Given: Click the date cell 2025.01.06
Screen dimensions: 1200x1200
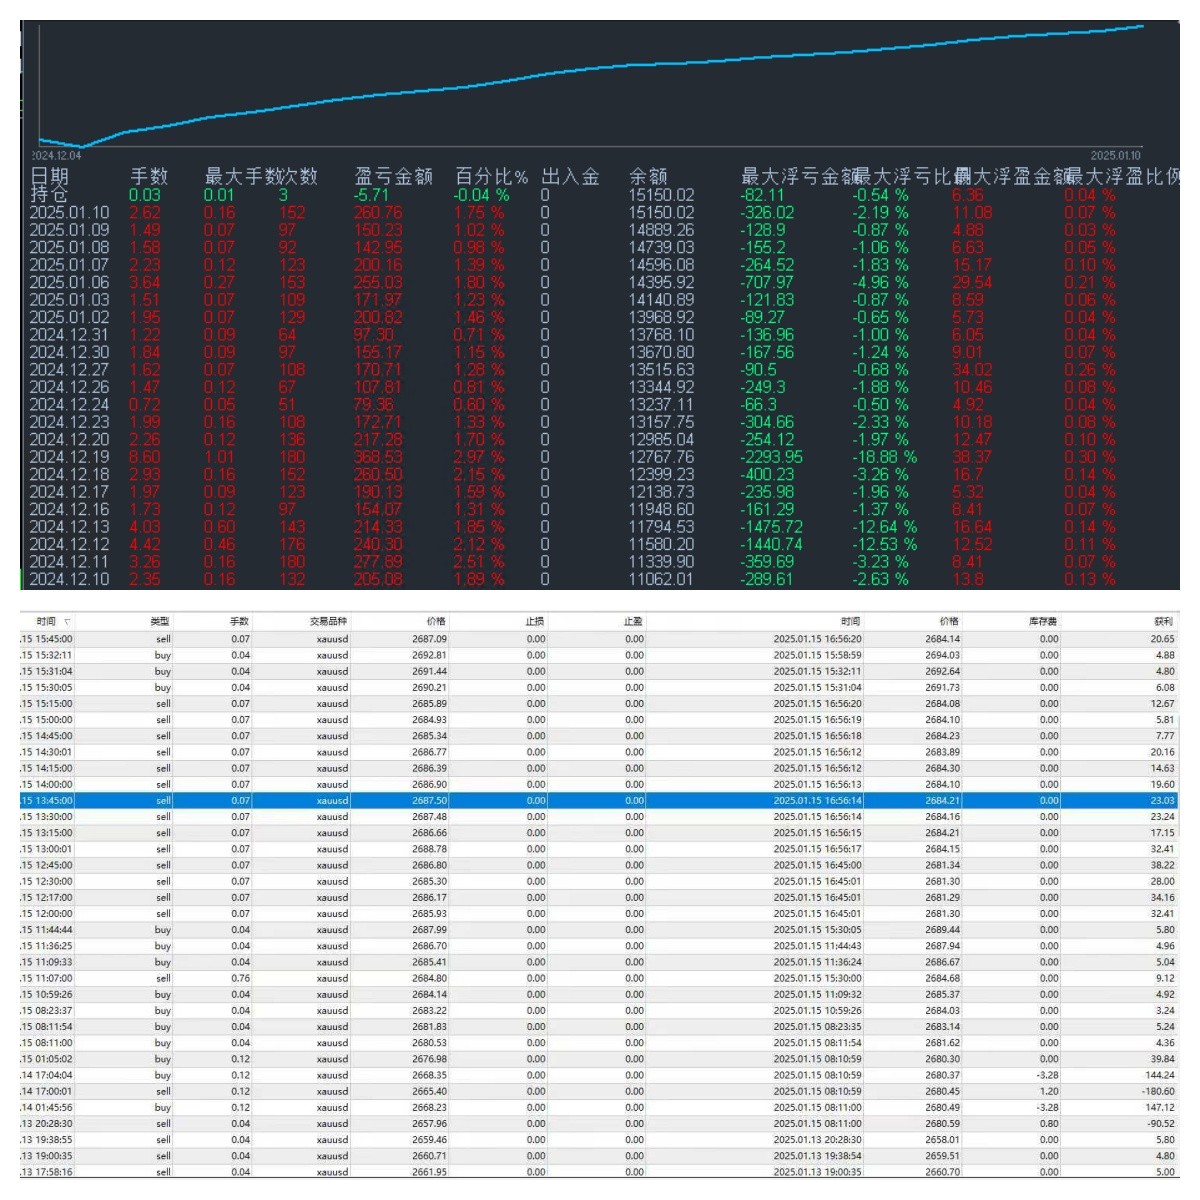Looking at the screenshot, I should (69, 282).
